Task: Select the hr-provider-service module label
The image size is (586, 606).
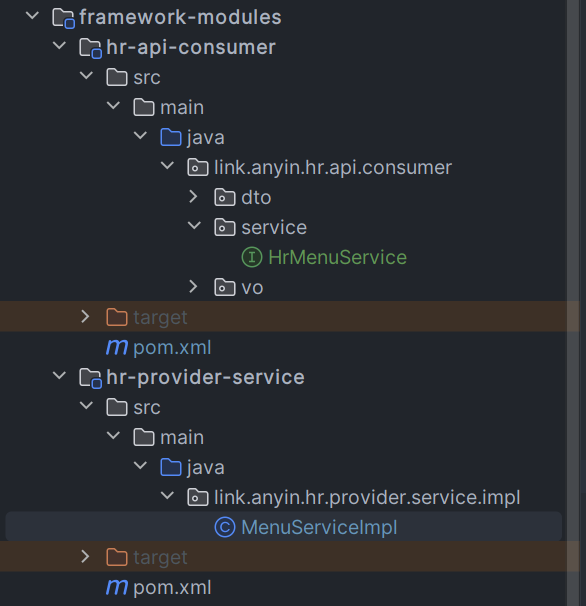Action: (x=205, y=377)
